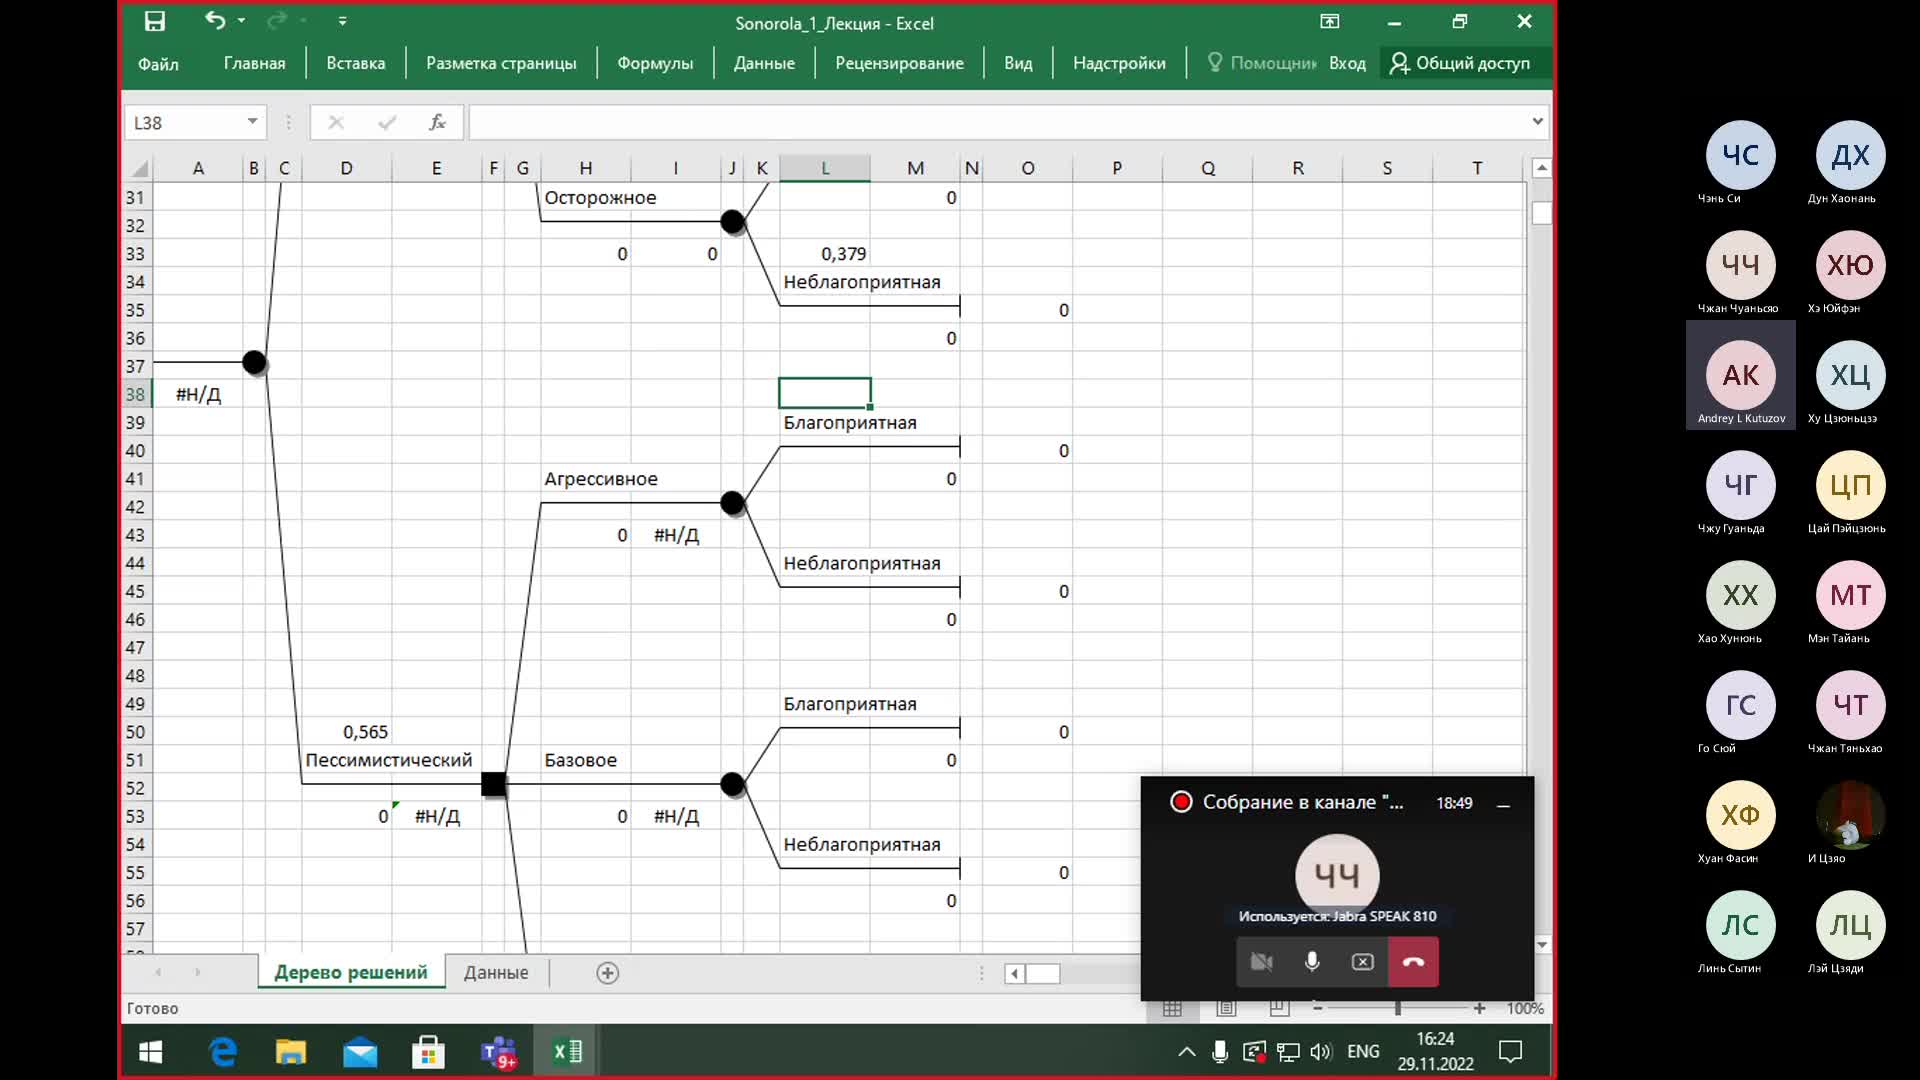Open File Explorer from the taskbar

pos(291,1052)
